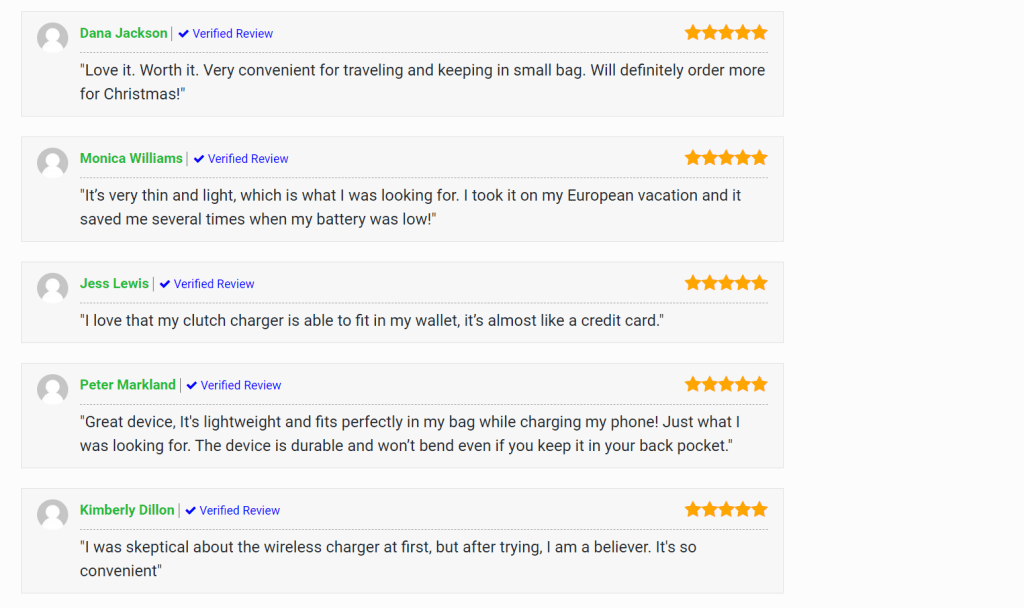Click Verified Review label next to Peter Markland
This screenshot has width=1024, height=608.
coord(241,385)
